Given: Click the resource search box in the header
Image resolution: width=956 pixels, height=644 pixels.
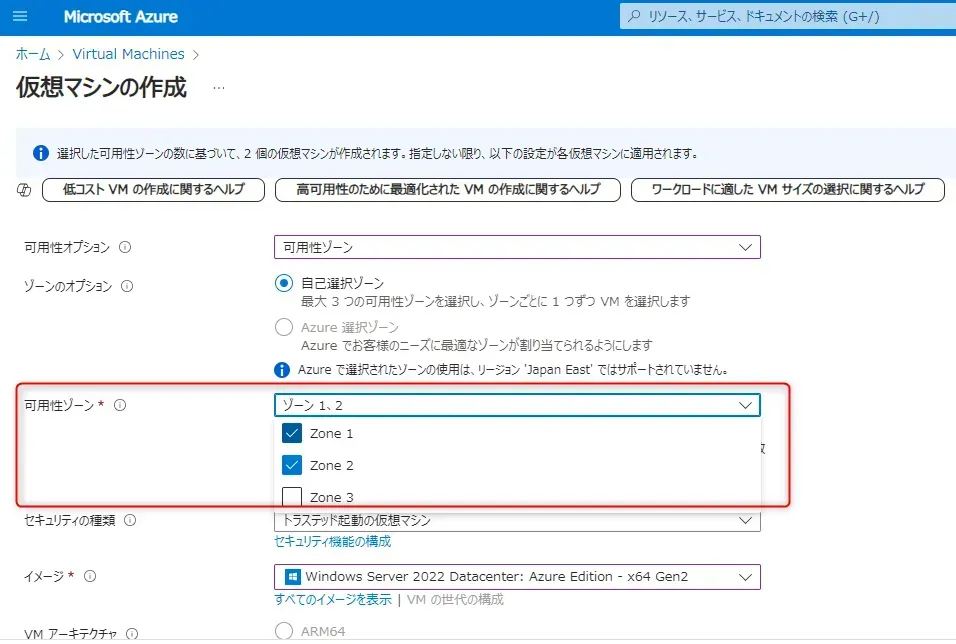Looking at the screenshot, I should pyautogui.click(x=780, y=17).
